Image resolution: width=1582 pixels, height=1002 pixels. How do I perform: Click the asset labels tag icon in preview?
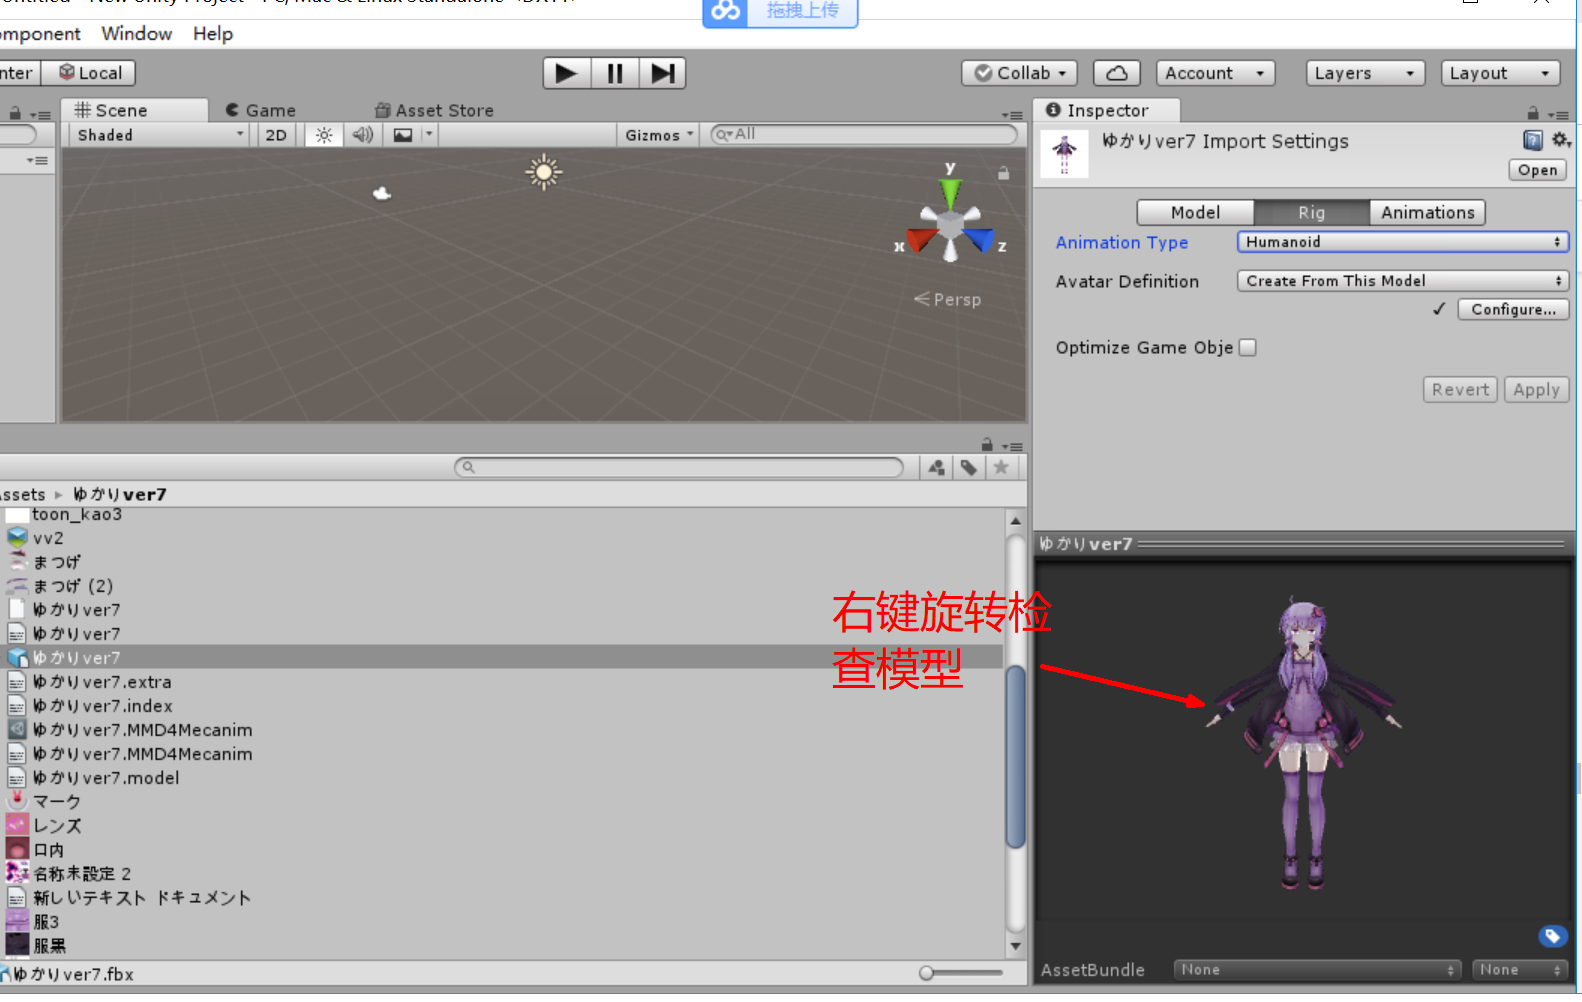tap(1552, 936)
